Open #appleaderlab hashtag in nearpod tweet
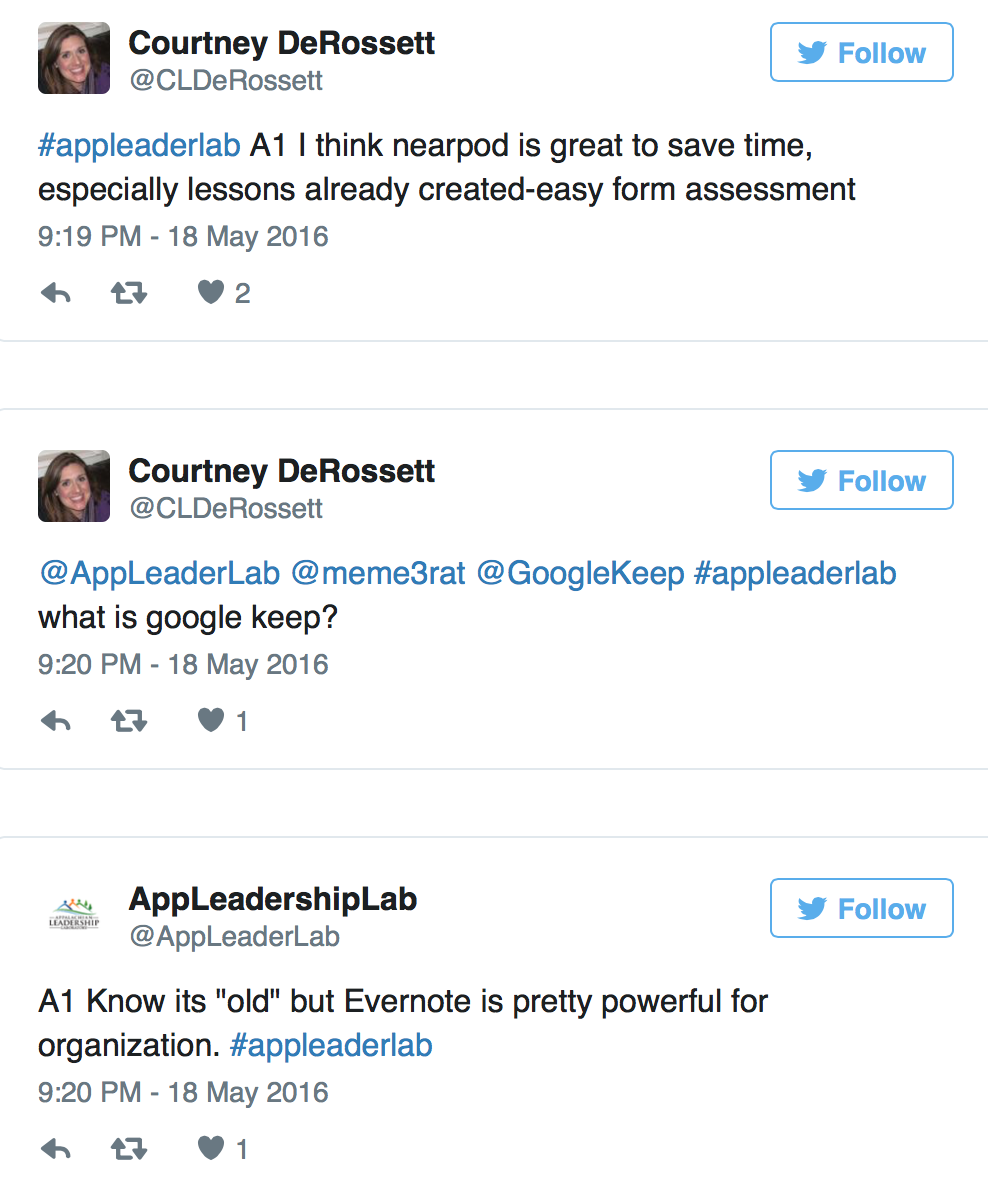The image size is (988, 1194). tap(139, 145)
